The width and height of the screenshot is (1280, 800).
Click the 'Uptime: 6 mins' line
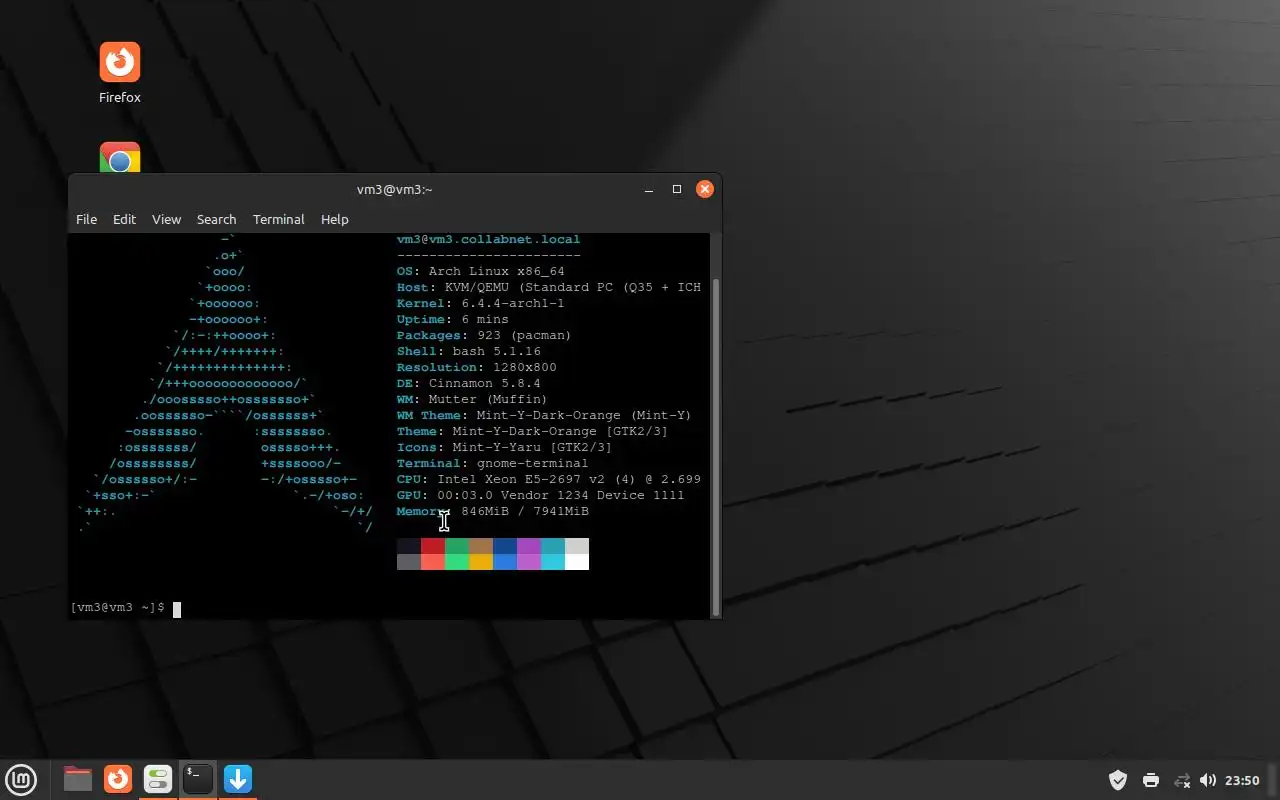(453, 319)
